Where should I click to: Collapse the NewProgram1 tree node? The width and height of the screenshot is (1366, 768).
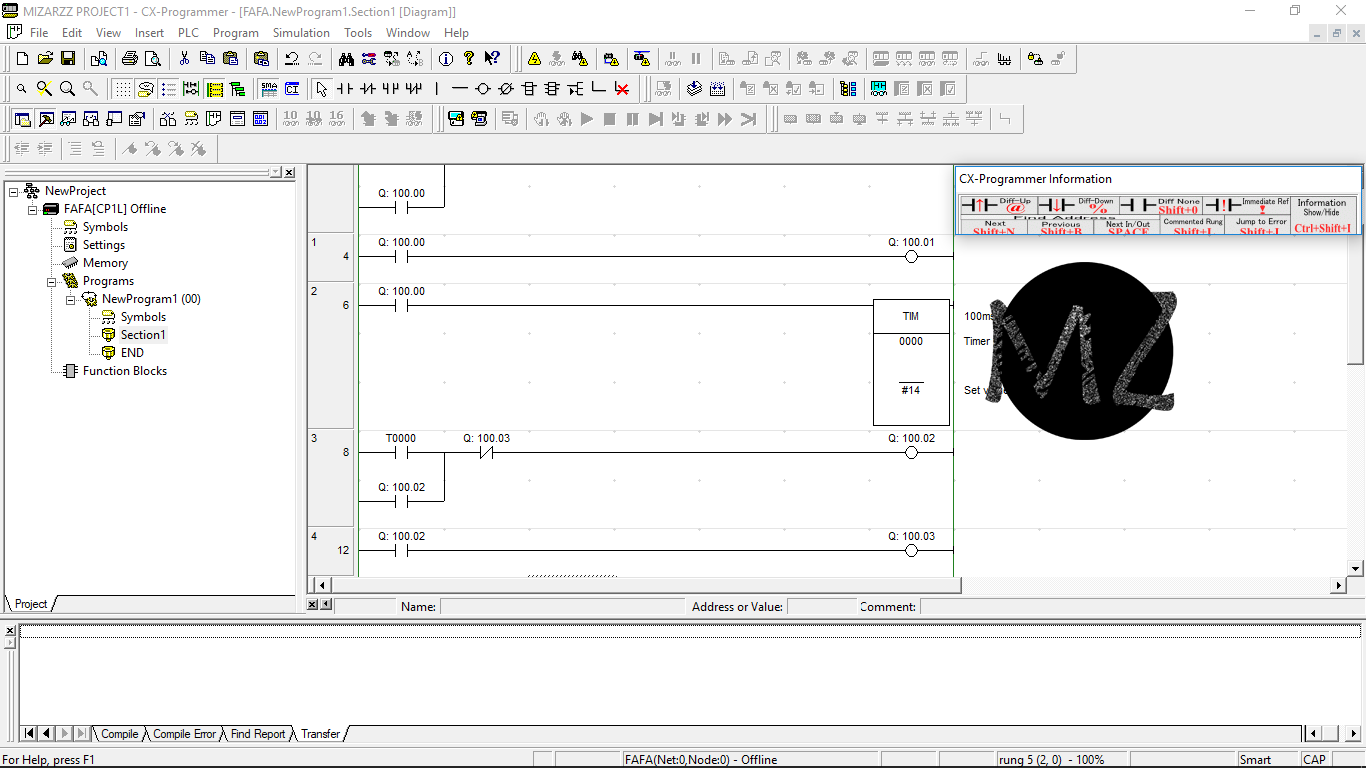[x=70, y=300]
